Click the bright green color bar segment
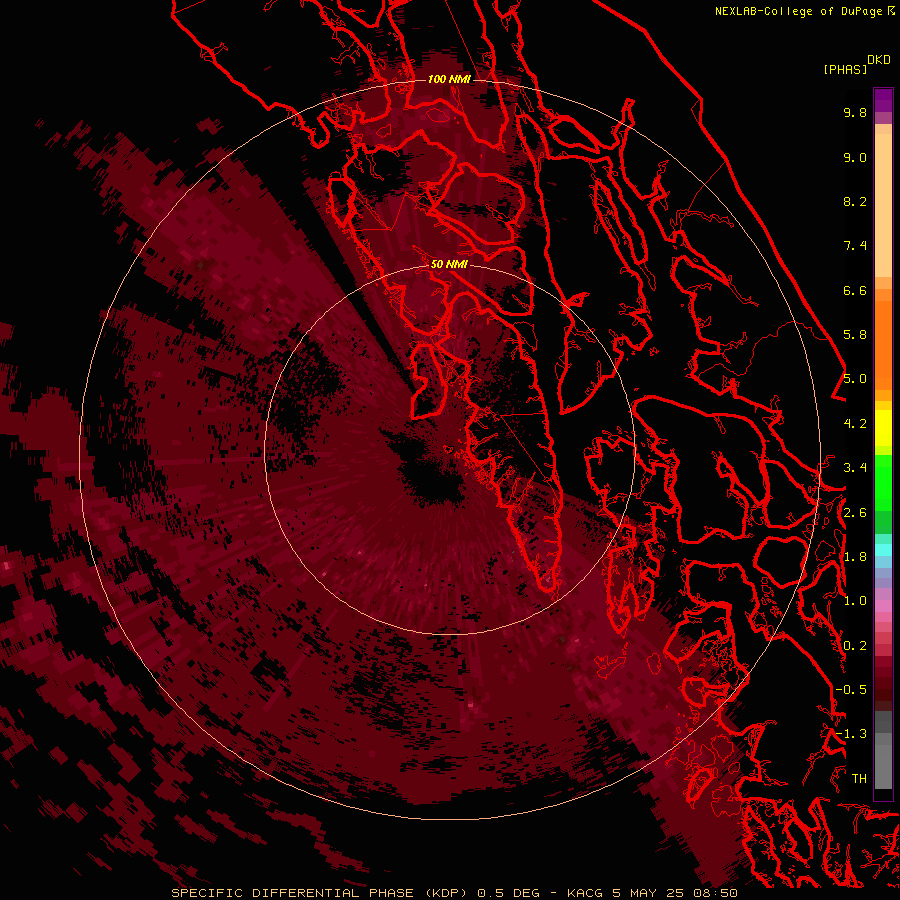 (883, 482)
